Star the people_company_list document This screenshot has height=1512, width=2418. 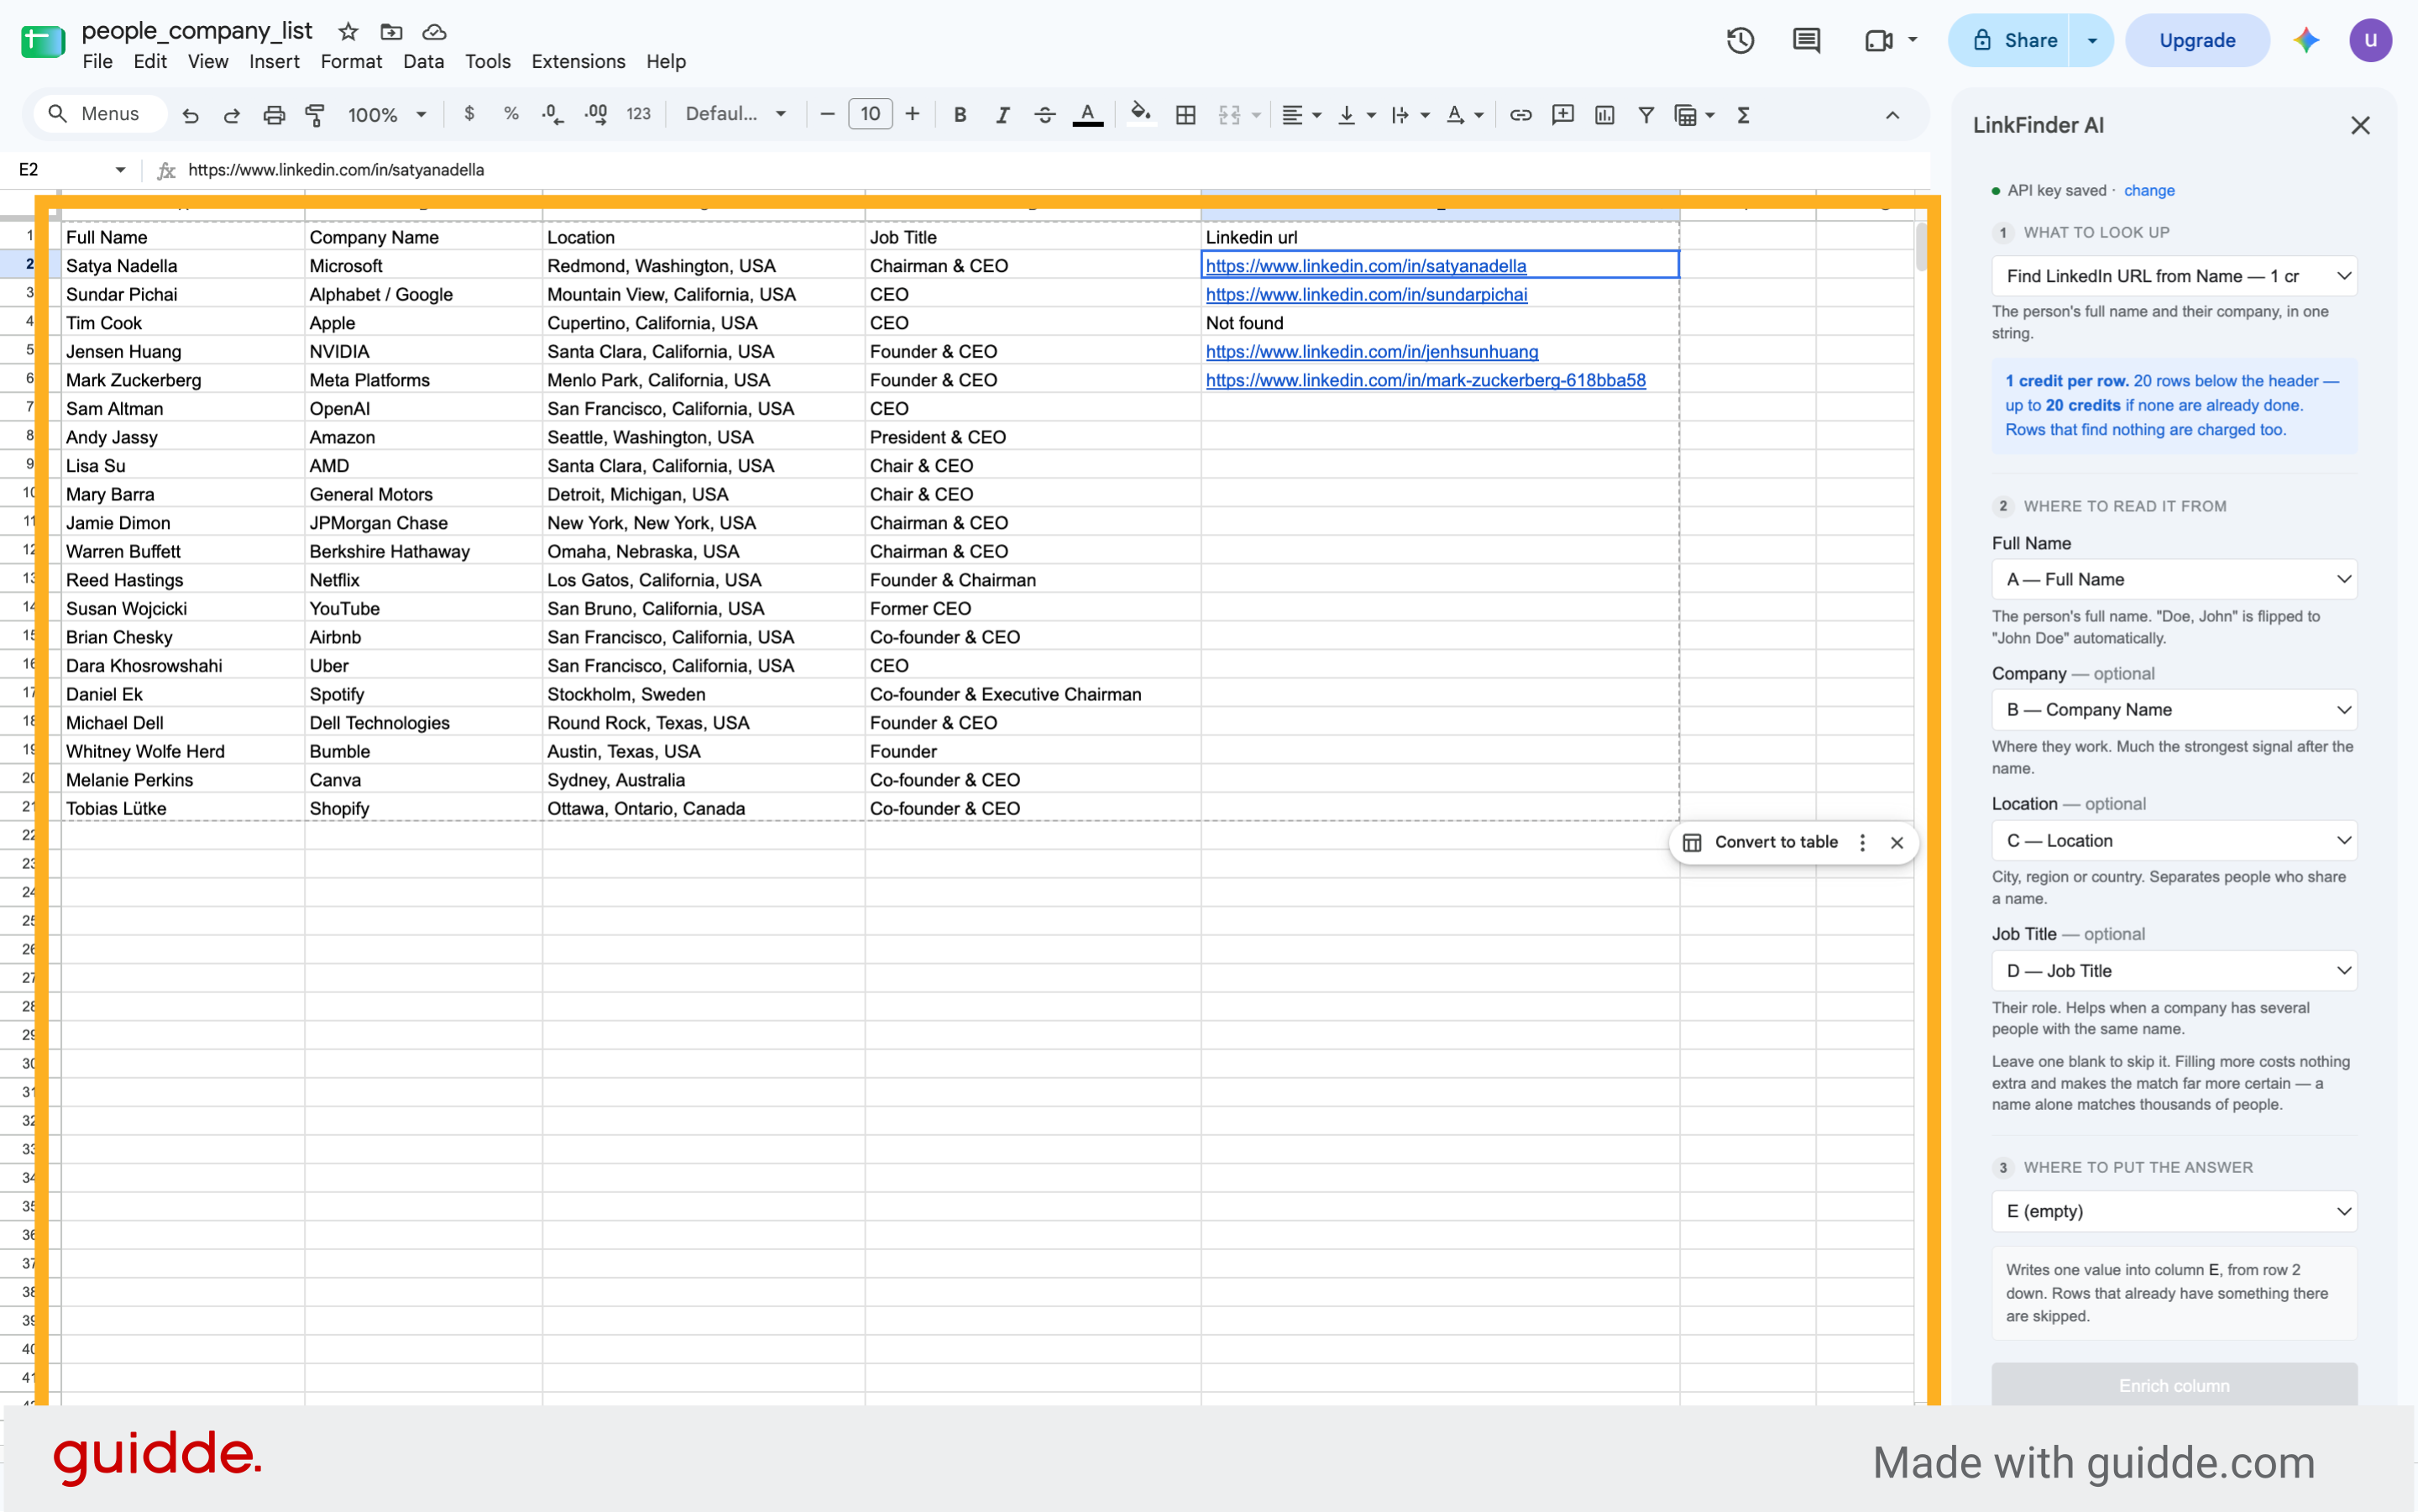[348, 32]
